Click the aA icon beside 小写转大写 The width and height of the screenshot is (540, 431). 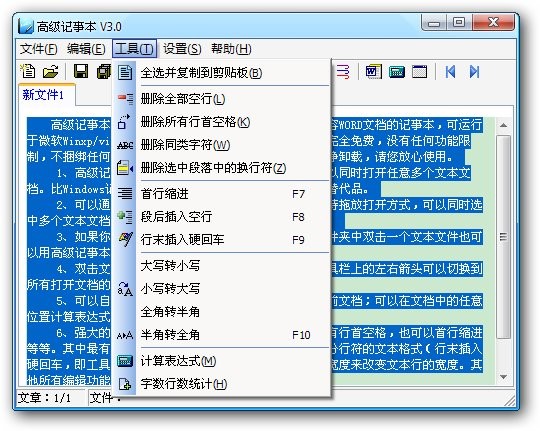125,289
